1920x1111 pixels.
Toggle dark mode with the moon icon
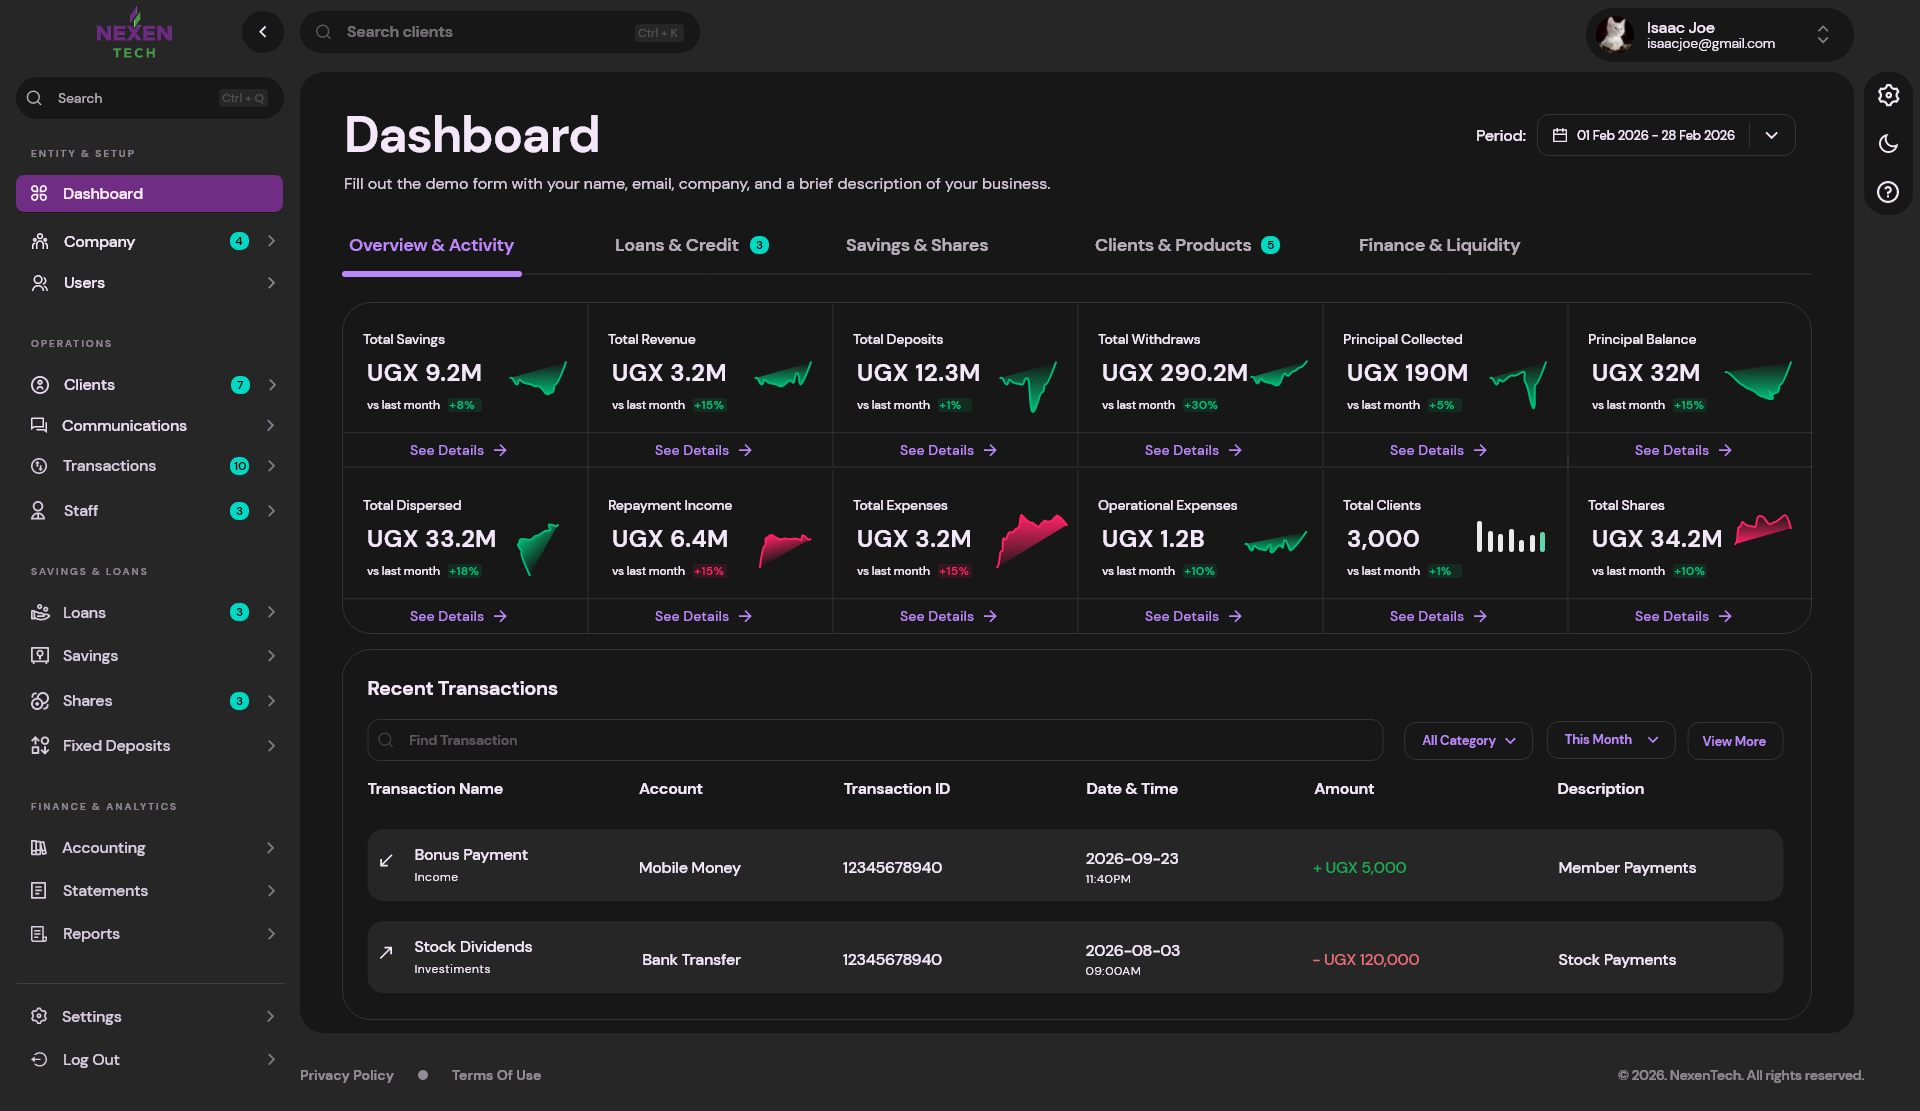[1888, 144]
